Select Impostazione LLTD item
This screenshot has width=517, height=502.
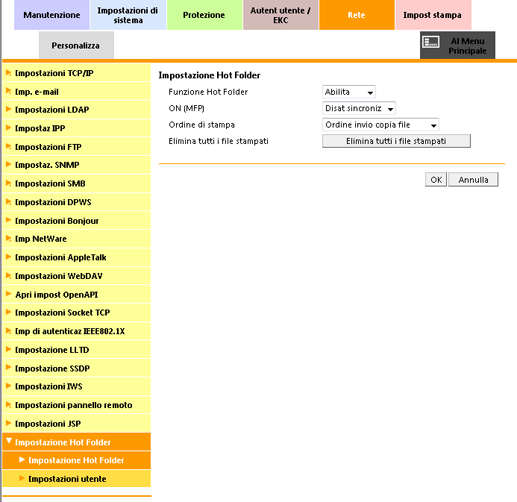point(77,350)
